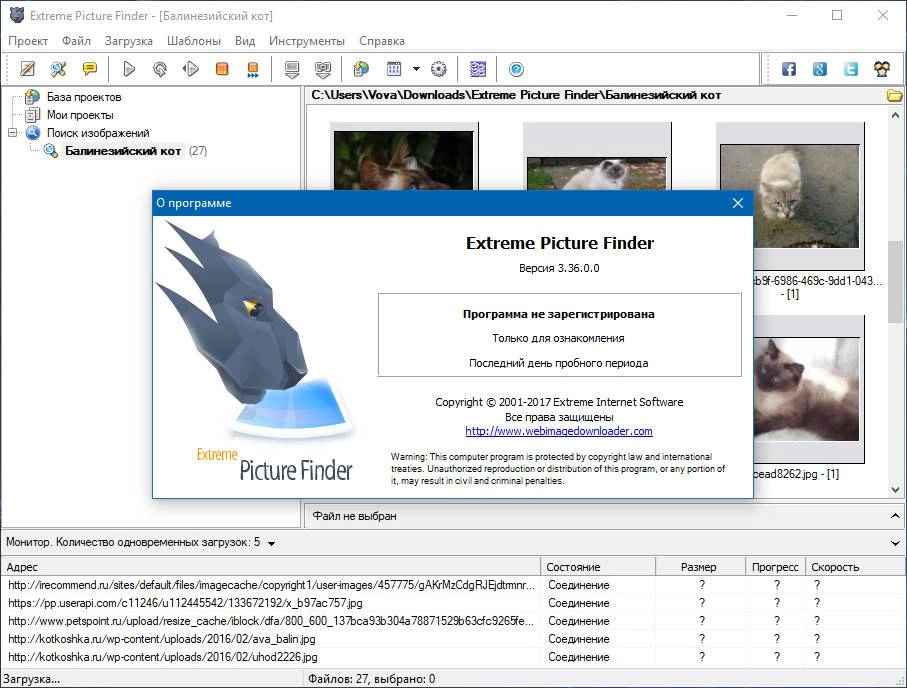The image size is (907, 688).
Task: Click the thumbnail pane scrollbar thumb
Action: 895,281
